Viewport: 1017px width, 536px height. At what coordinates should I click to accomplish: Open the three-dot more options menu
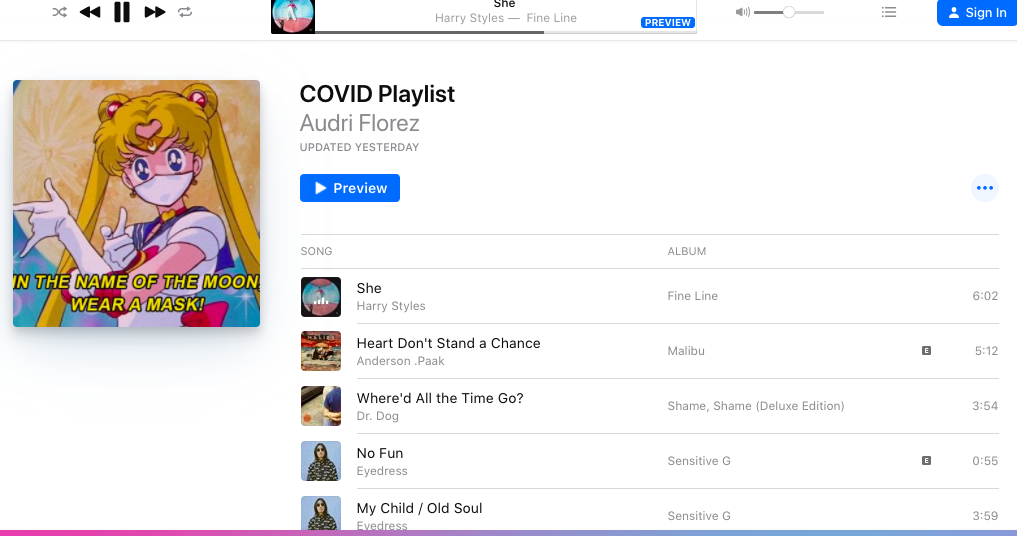click(x=985, y=188)
